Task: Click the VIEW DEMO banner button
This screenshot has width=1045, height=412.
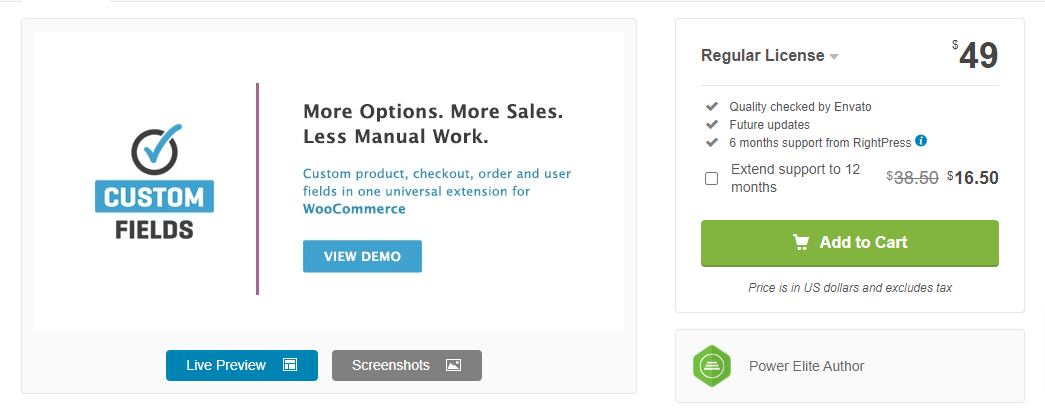Action: click(x=363, y=256)
